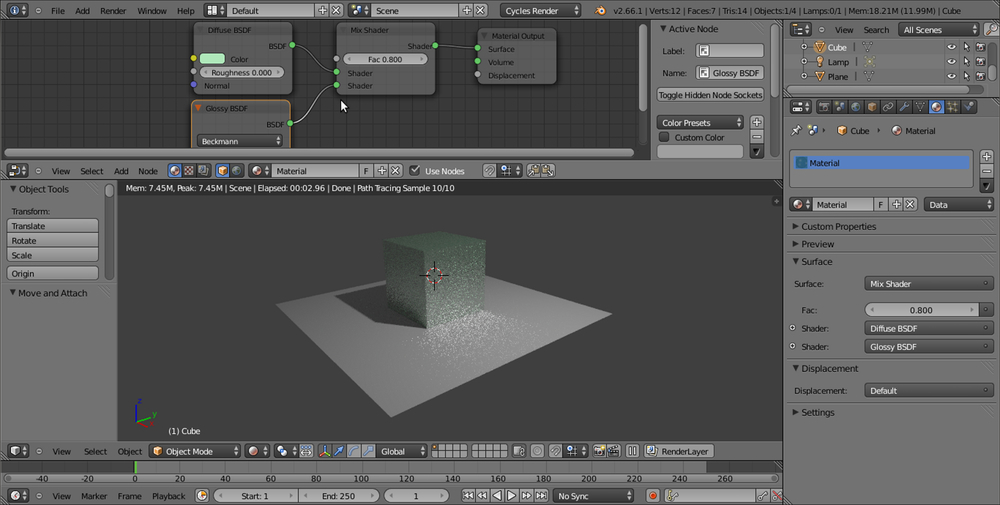Open the Cycles Render engine dropdown
This screenshot has height=505, width=1000.
(x=542, y=10)
